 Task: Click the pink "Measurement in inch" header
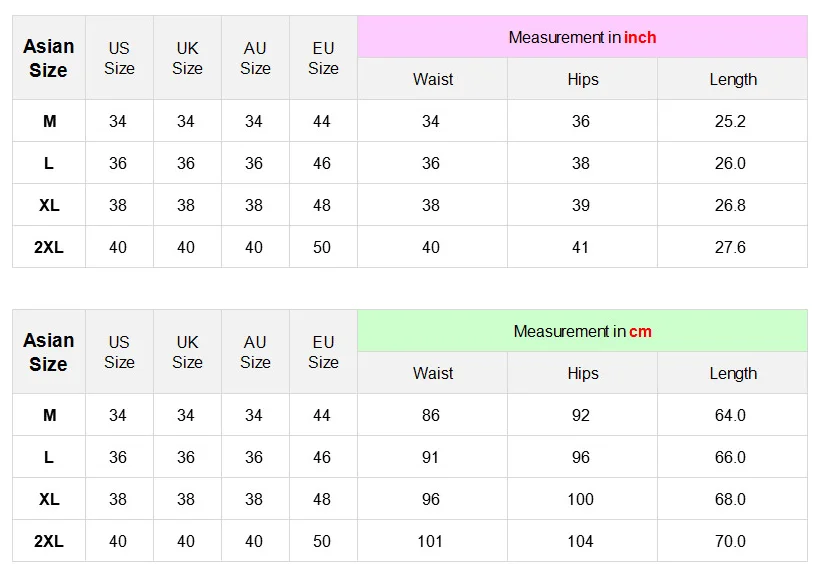click(x=582, y=37)
